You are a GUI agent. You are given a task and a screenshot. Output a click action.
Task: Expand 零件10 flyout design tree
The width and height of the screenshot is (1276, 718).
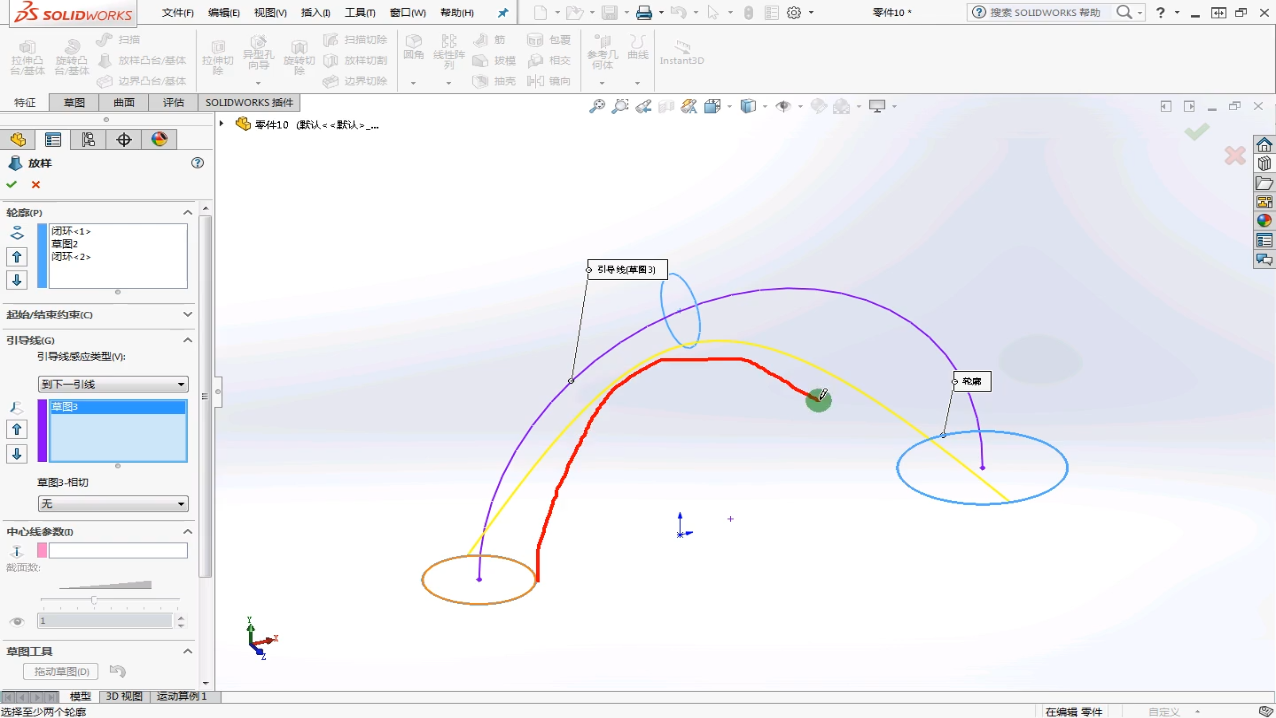pyautogui.click(x=222, y=124)
